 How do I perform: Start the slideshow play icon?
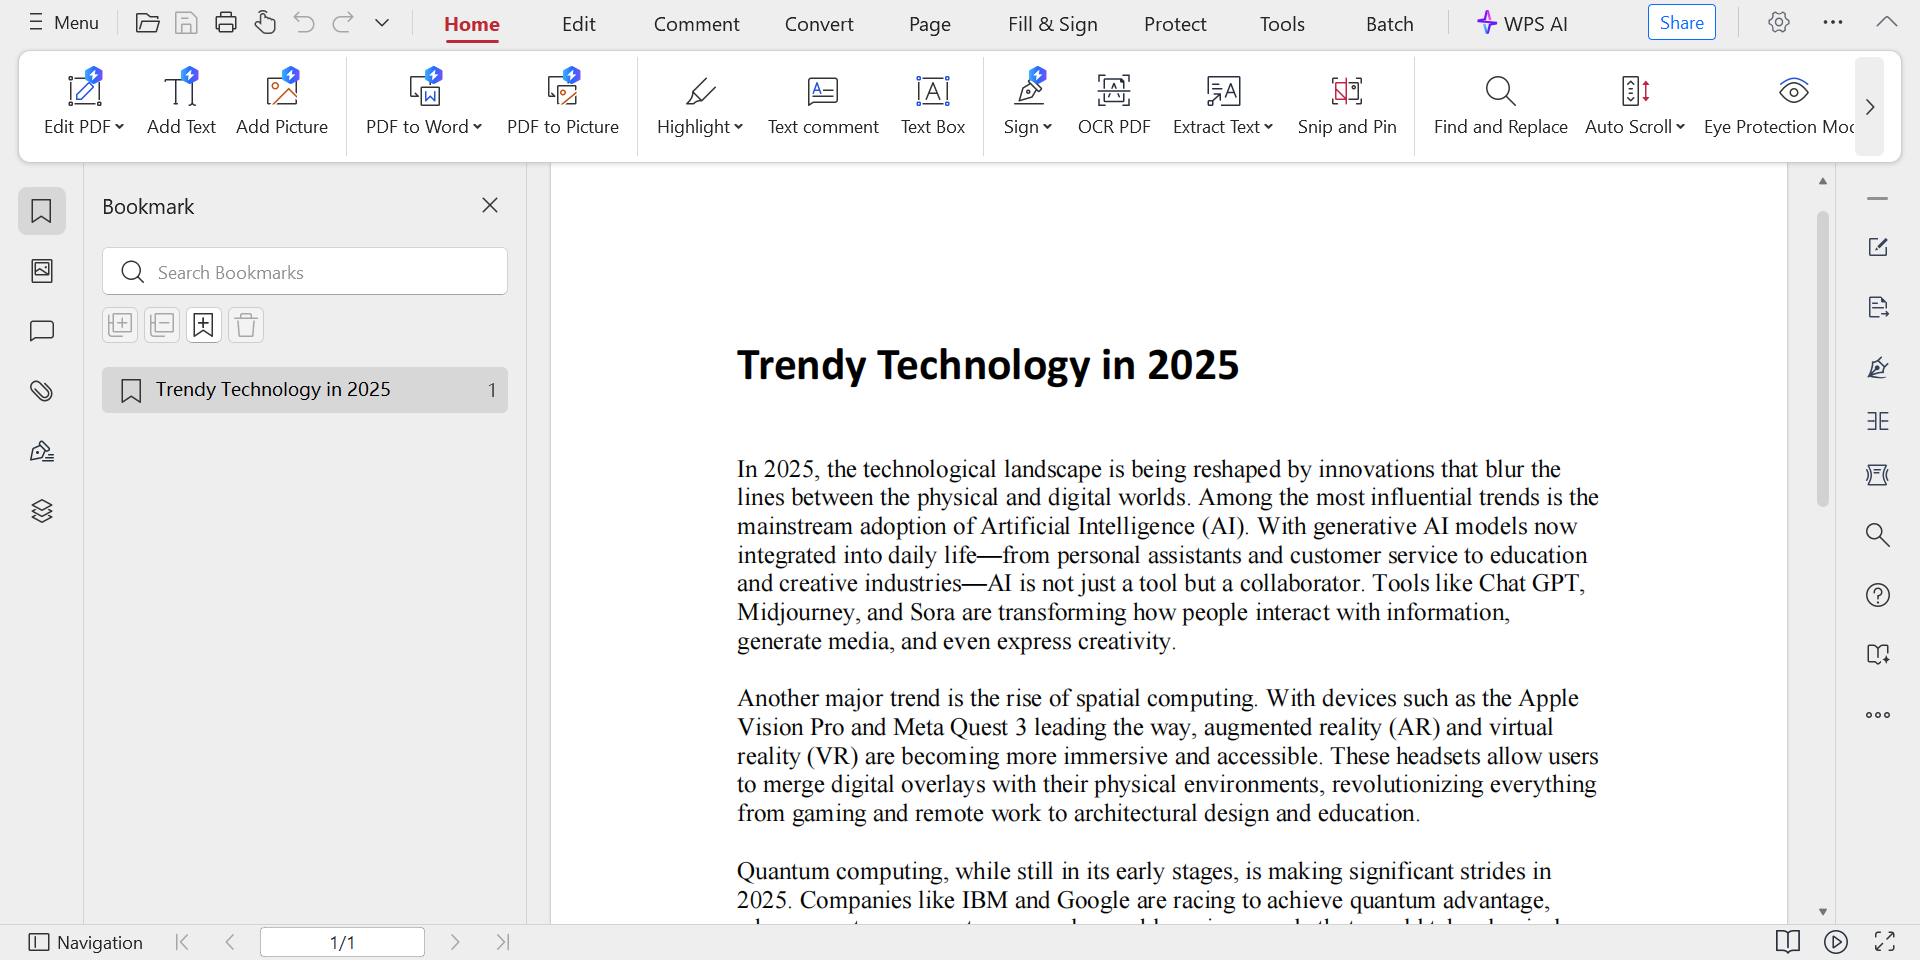point(1836,942)
